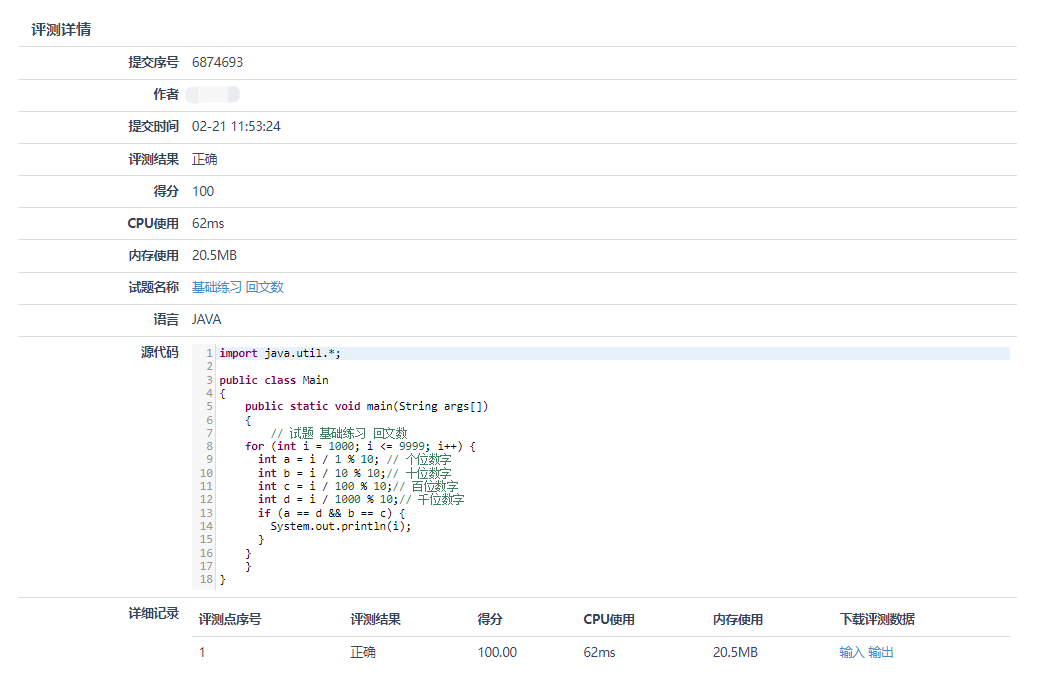The image size is (1054, 691).
Task: Click line number 18 in the code gutter
Action: click(206, 579)
